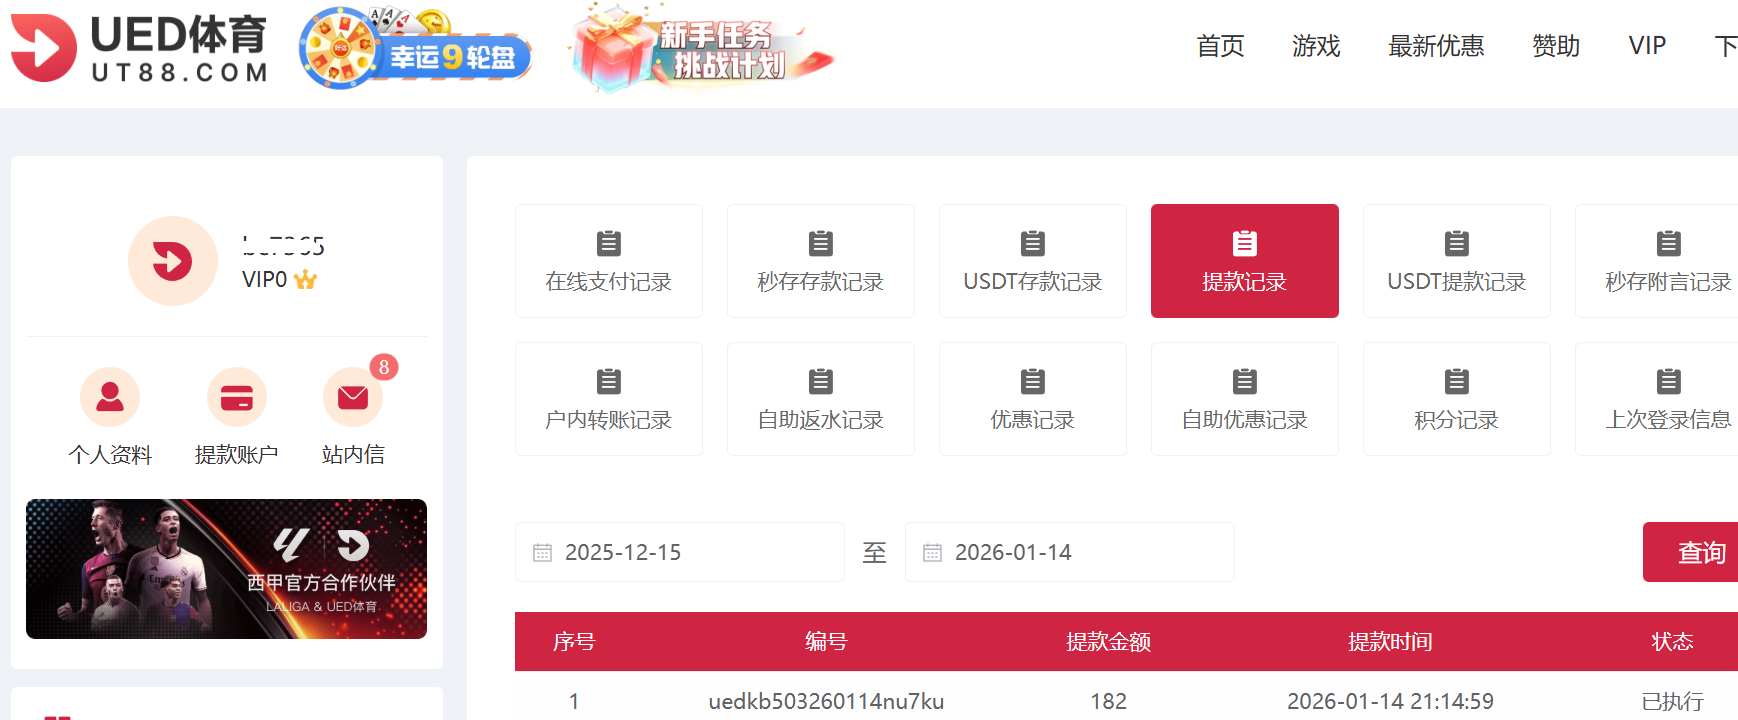Open 提款账户 card icon
This screenshot has height=720, width=1738.
[237, 397]
